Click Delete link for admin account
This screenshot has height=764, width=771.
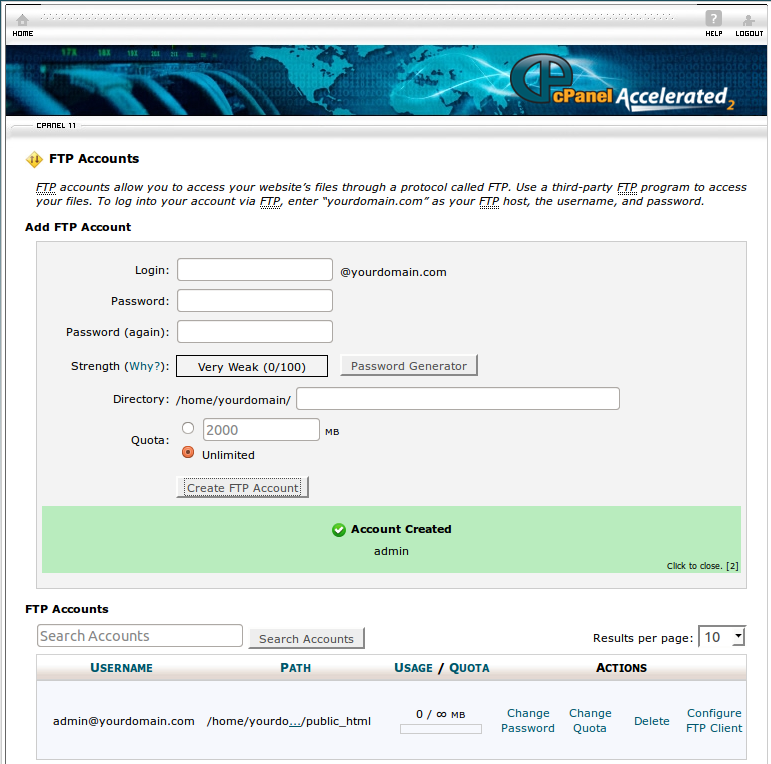(x=651, y=721)
